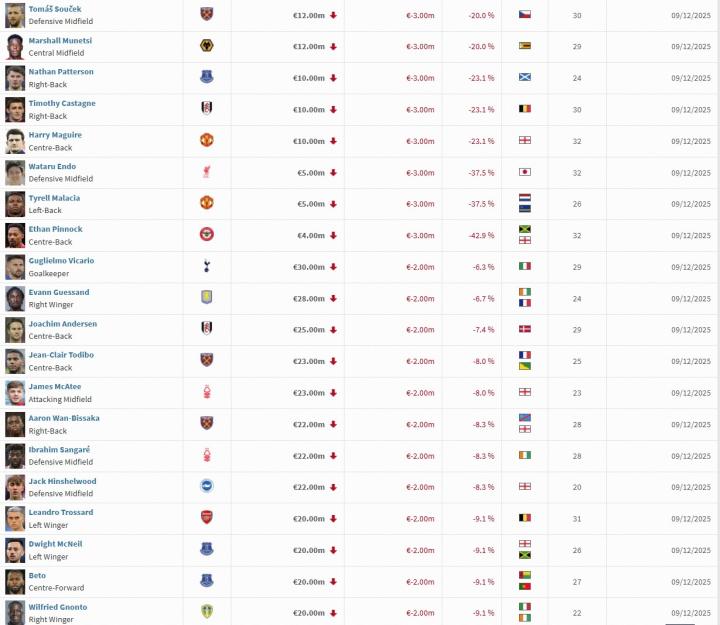
Task: Click the Wolves crest in Marshall Munetsi's row
Action: point(207,46)
